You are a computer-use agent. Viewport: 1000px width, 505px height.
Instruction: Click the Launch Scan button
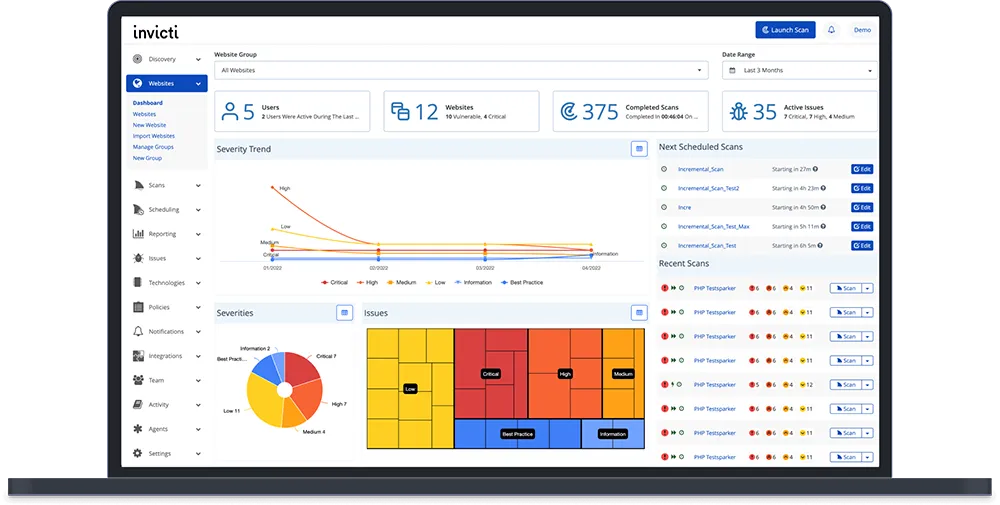[x=785, y=30]
